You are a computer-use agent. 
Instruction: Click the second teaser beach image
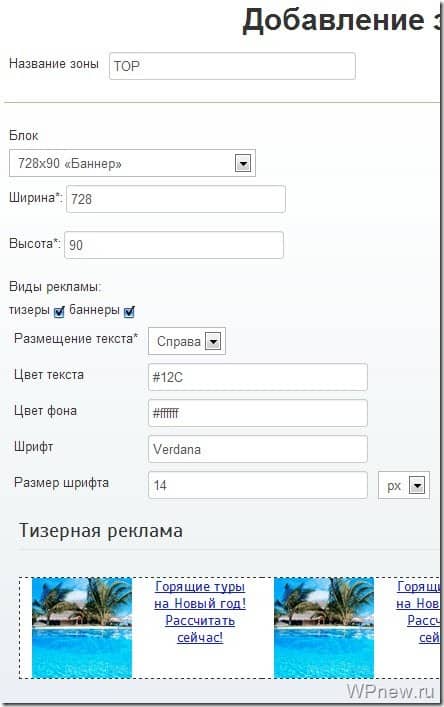click(324, 628)
